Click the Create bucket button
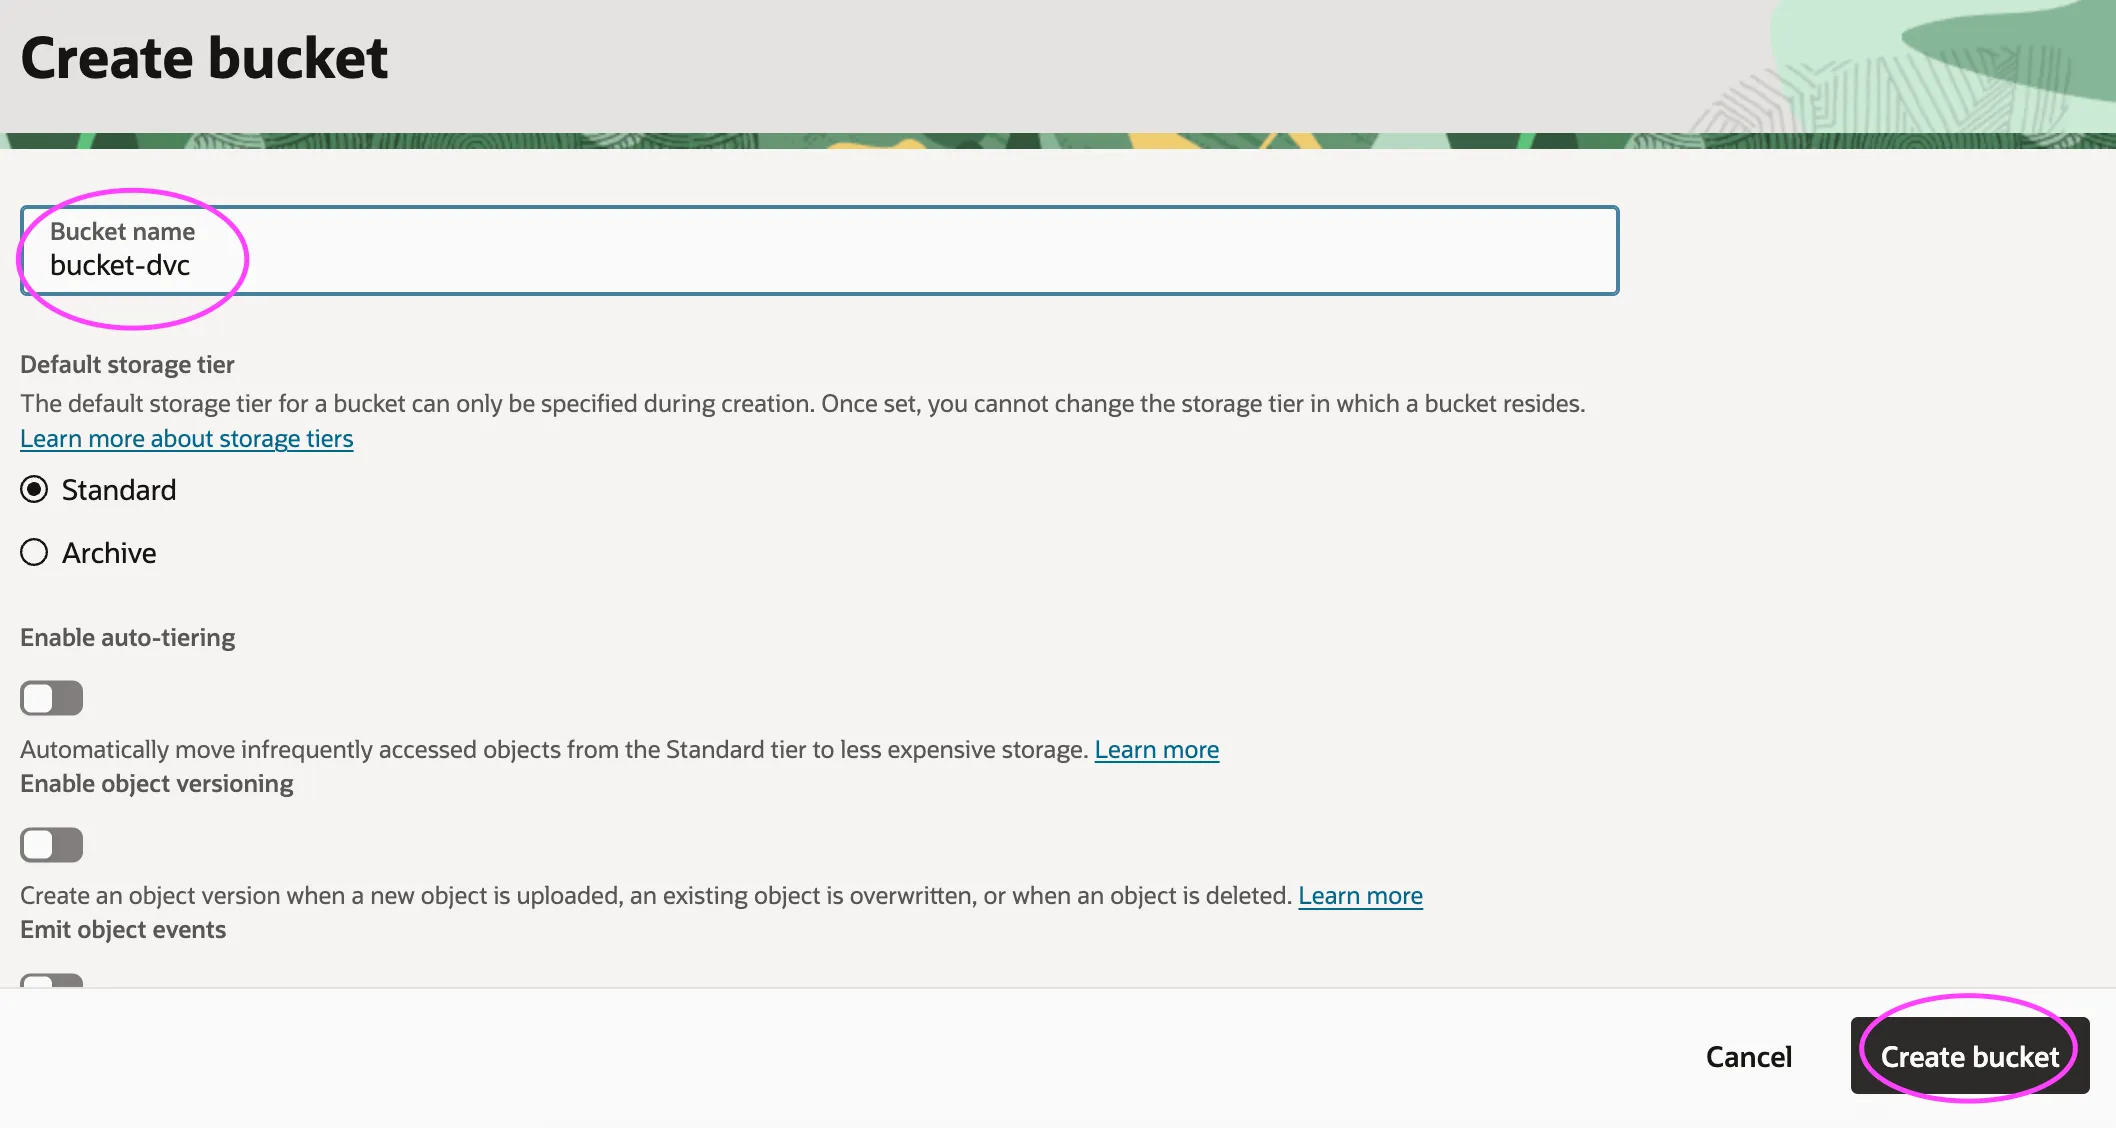The width and height of the screenshot is (2116, 1128). point(1969,1057)
